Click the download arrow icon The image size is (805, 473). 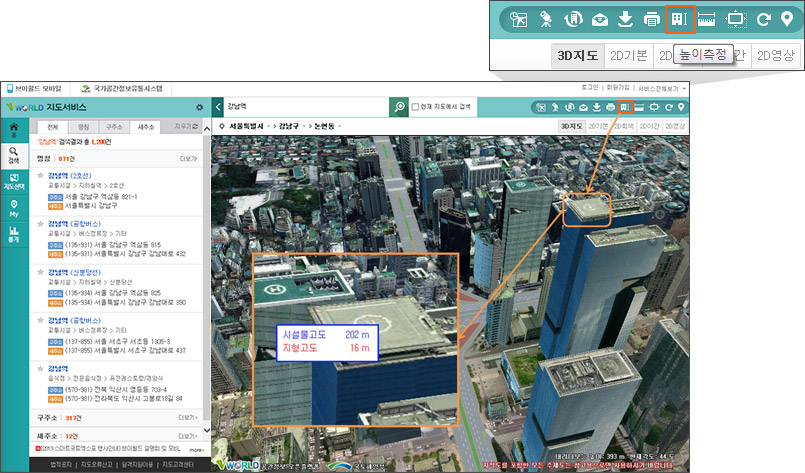pos(597,107)
